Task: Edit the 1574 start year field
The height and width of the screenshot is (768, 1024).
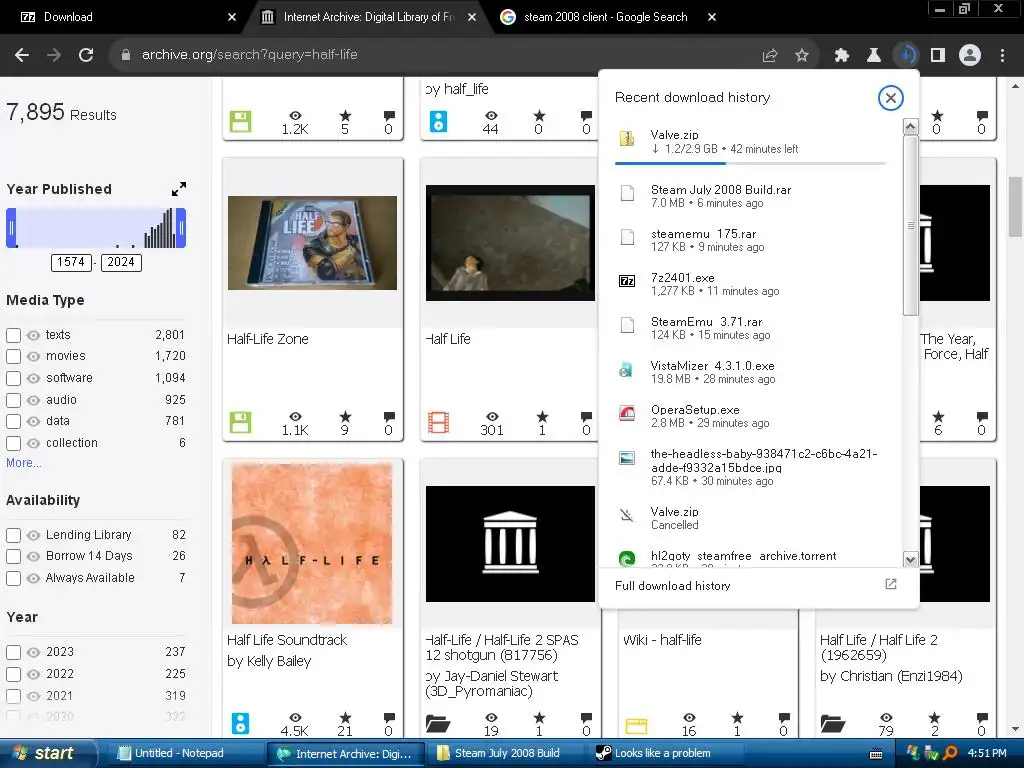Action: tap(71, 263)
